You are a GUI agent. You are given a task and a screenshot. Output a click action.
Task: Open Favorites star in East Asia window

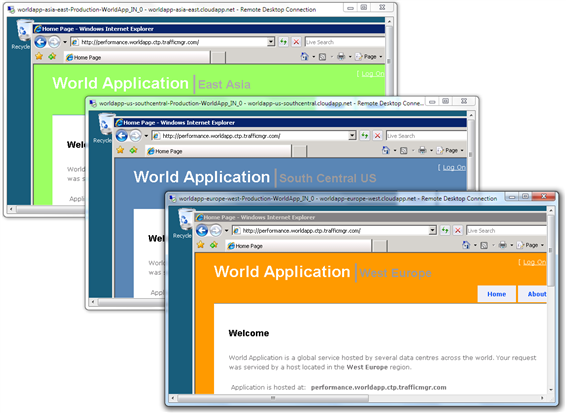(x=39, y=56)
